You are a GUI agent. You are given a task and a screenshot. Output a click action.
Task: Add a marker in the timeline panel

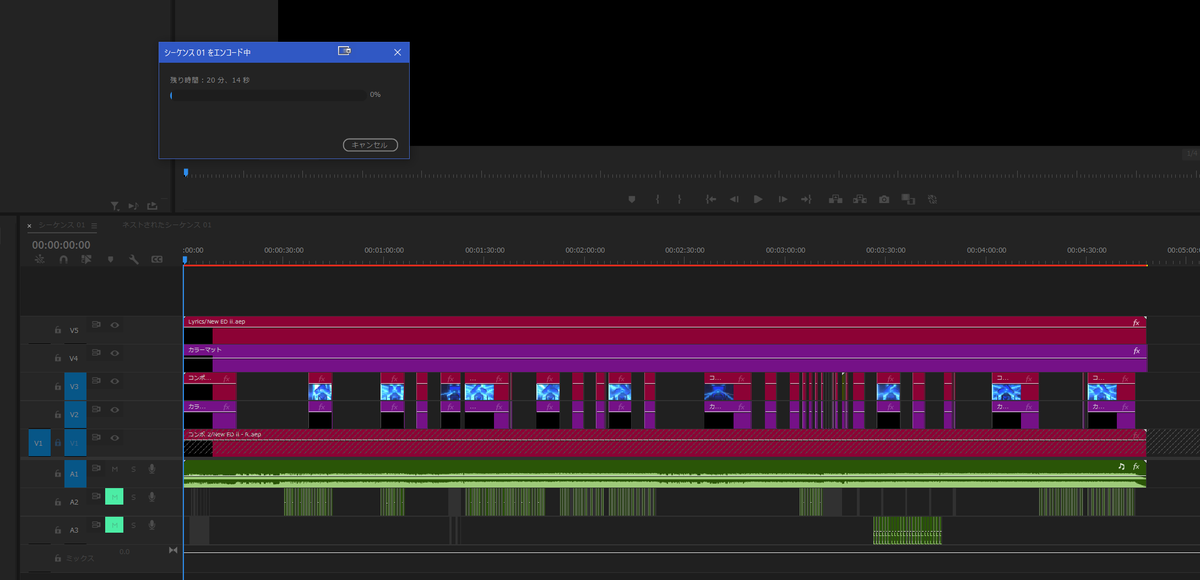(110, 259)
